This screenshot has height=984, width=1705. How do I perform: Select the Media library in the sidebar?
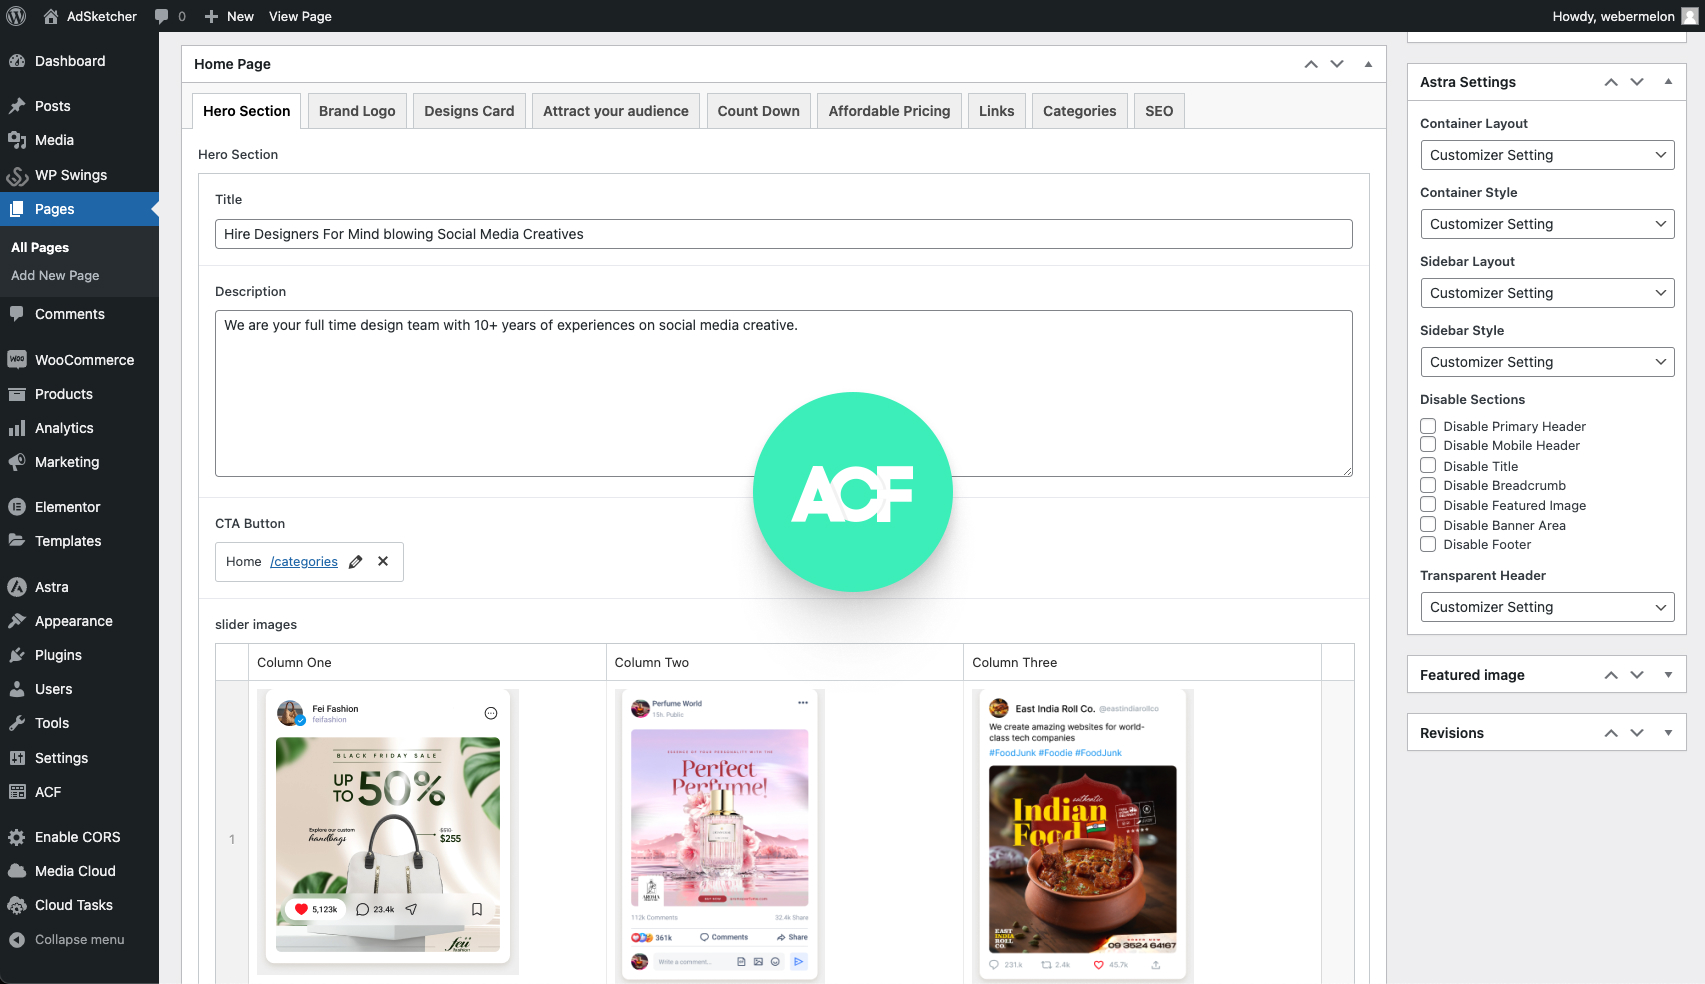click(54, 140)
